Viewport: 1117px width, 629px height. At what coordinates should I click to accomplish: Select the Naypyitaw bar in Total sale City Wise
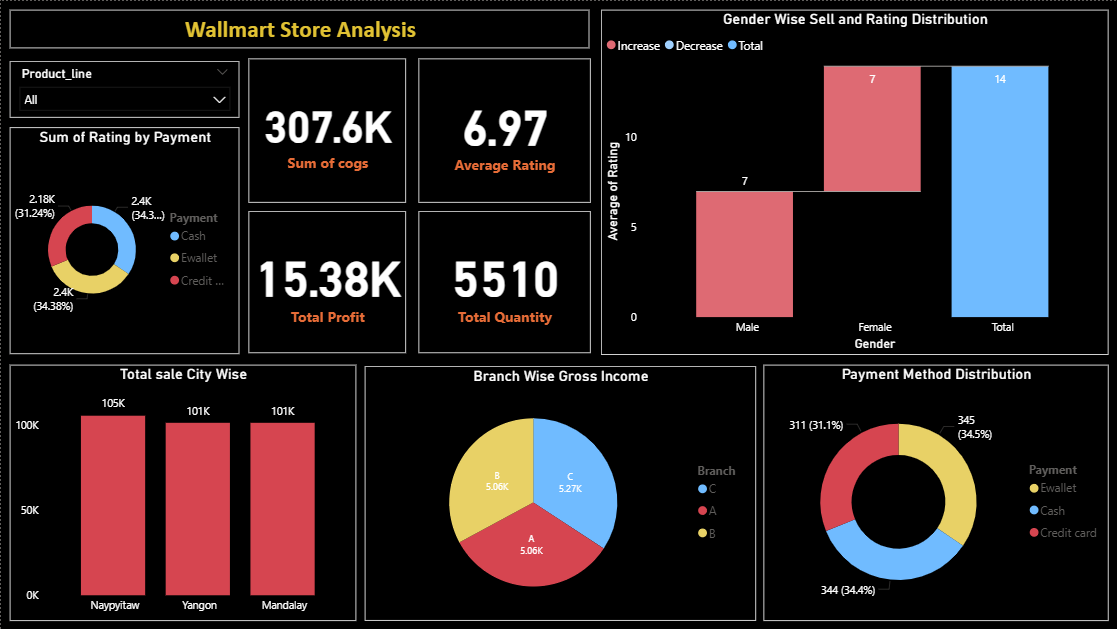[x=113, y=505]
